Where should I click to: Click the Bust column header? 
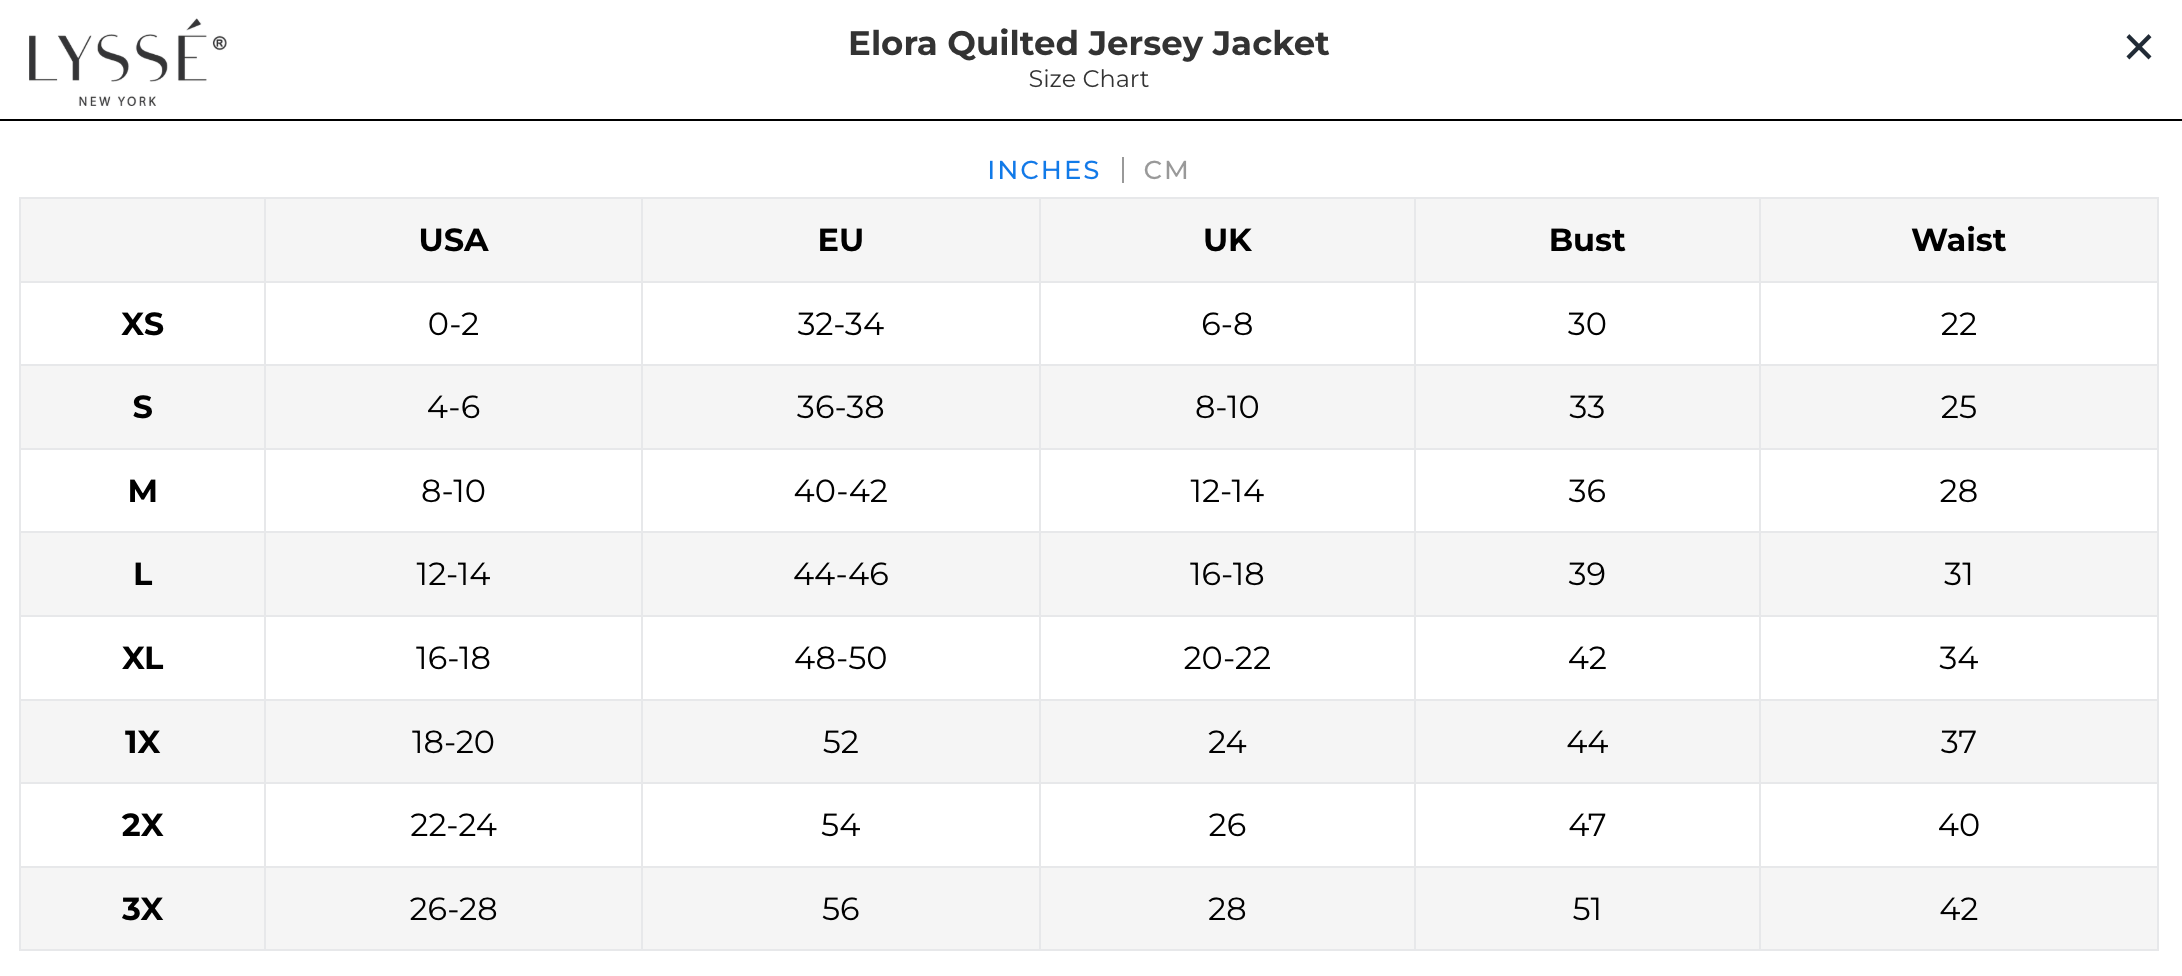tap(1586, 241)
